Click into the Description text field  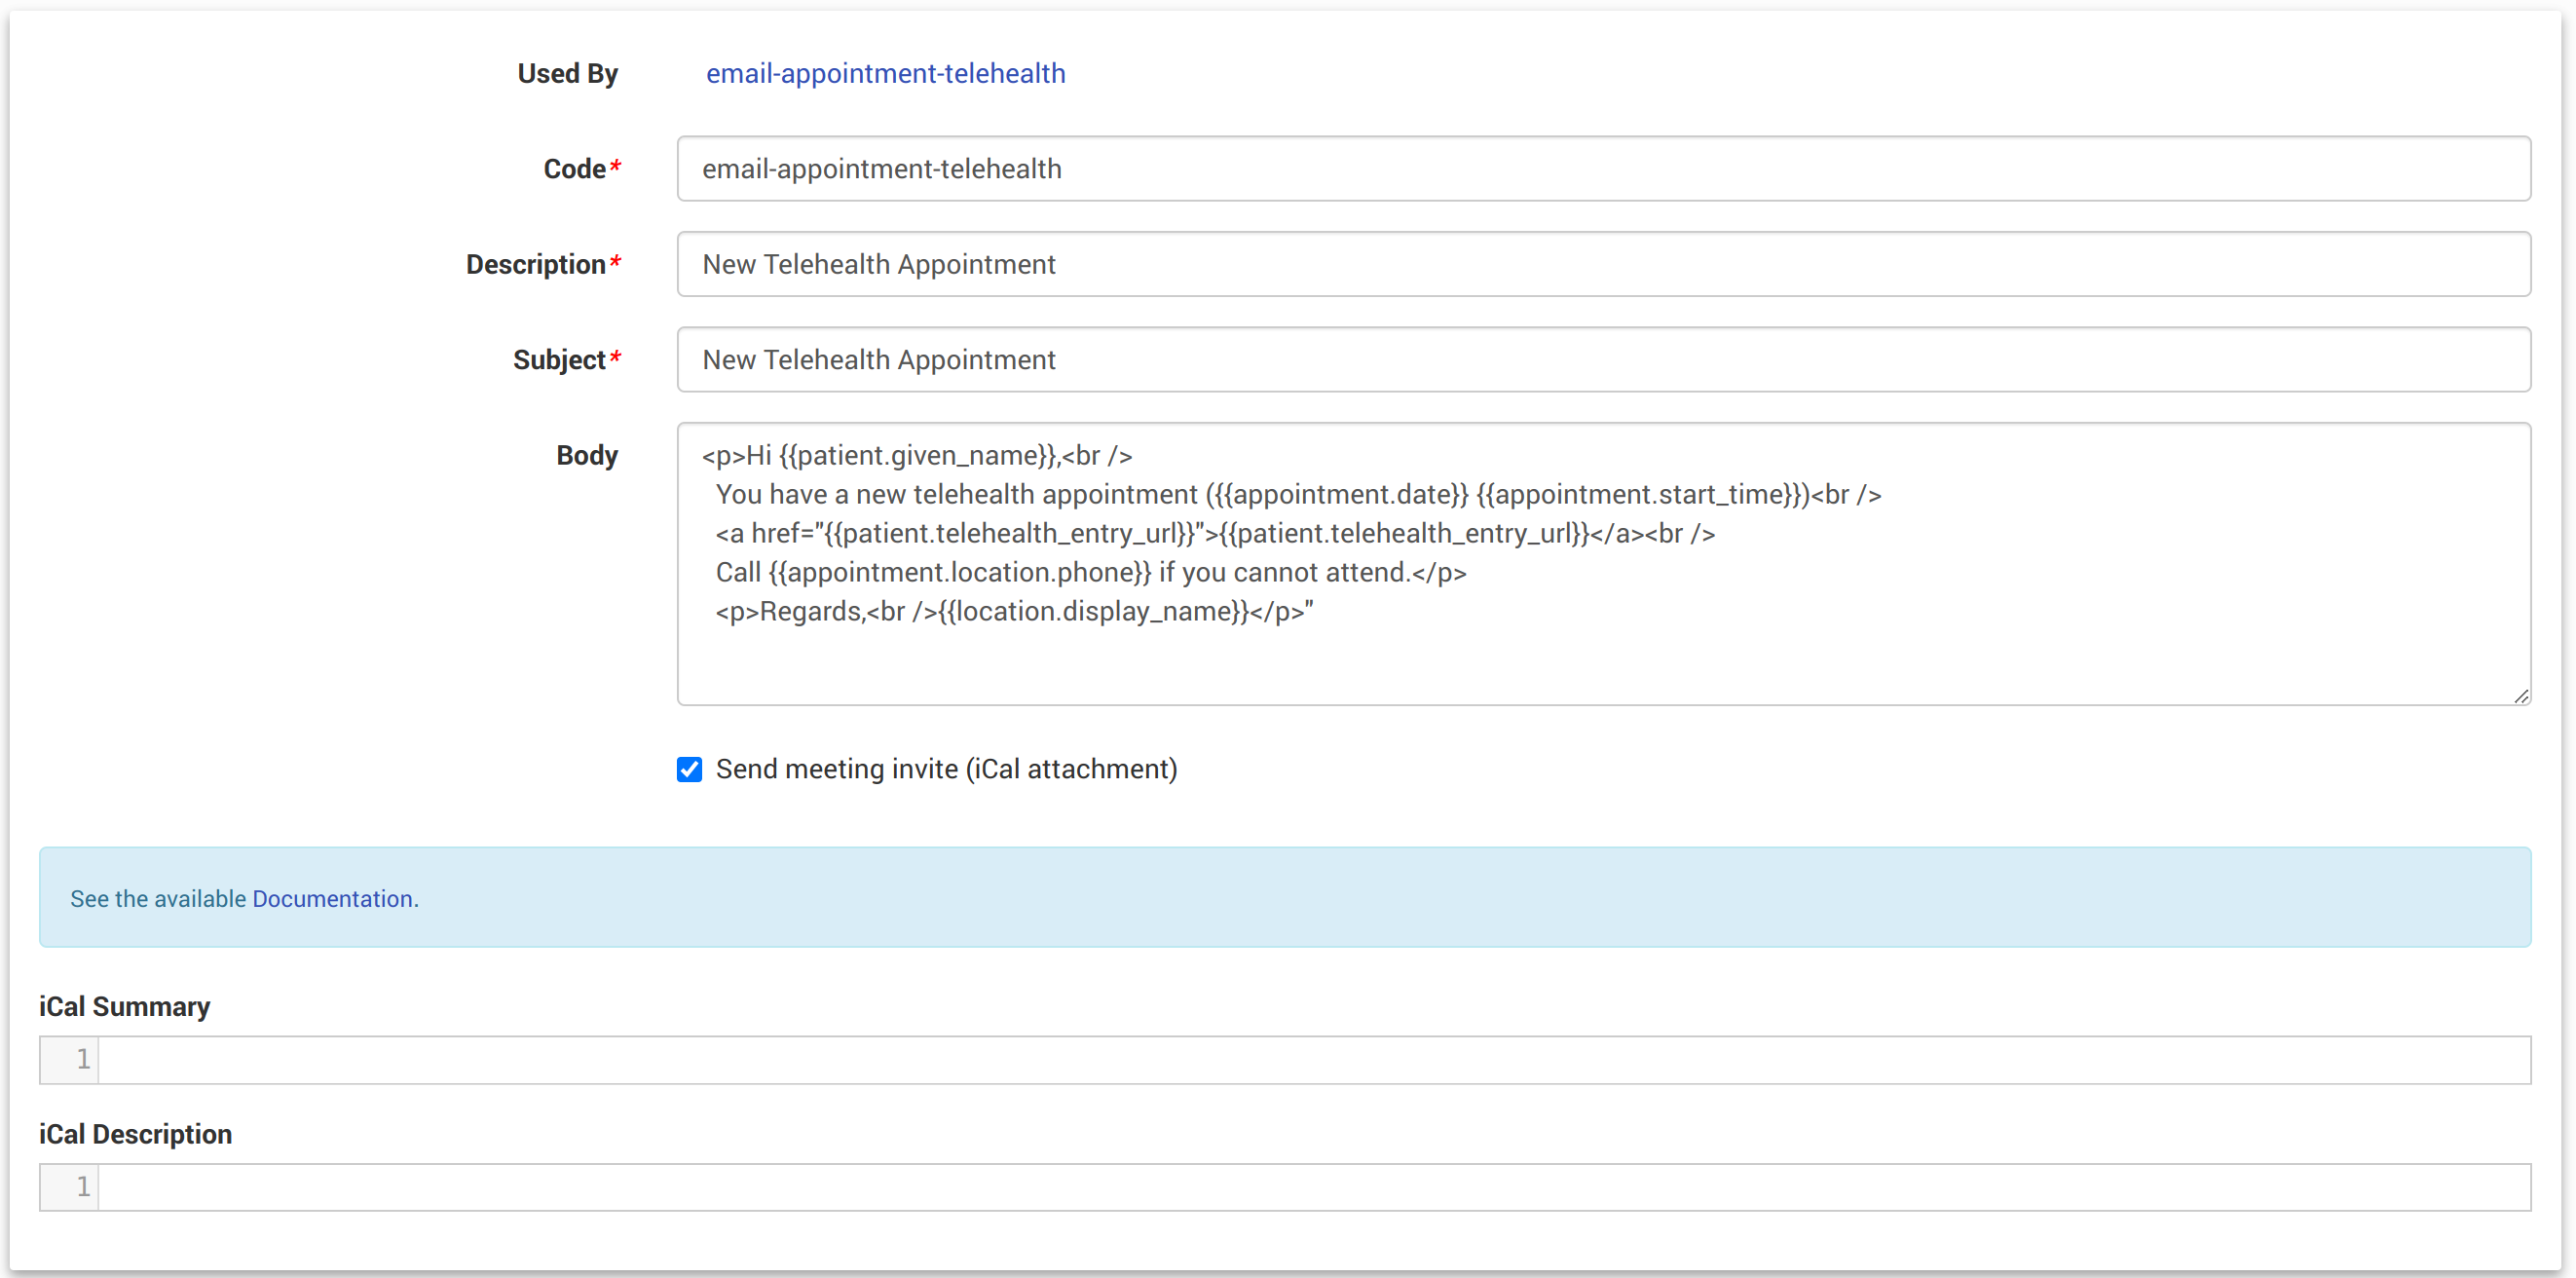pos(1602,264)
